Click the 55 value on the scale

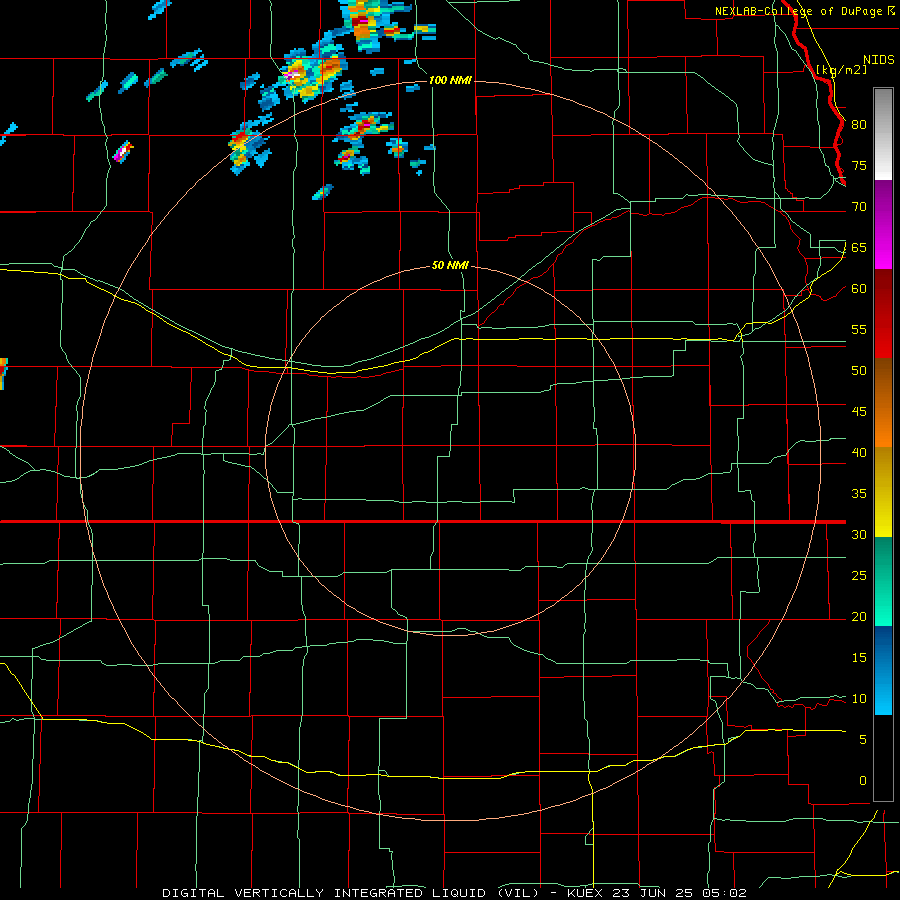coord(859,329)
